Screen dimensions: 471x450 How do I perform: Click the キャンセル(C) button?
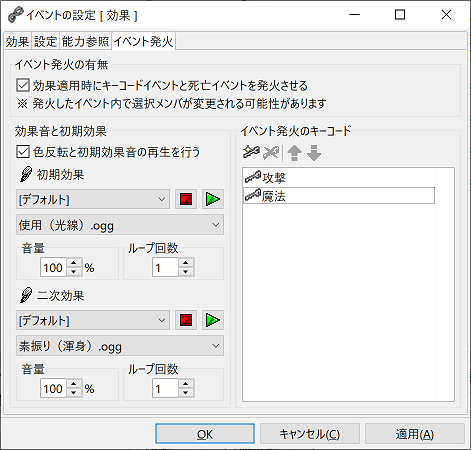tap(310, 434)
